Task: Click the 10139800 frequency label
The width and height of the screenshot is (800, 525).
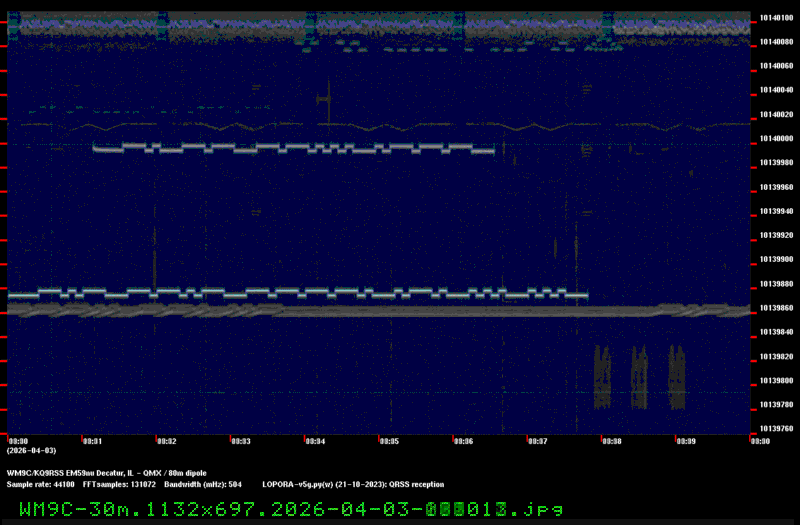Action: [776, 381]
